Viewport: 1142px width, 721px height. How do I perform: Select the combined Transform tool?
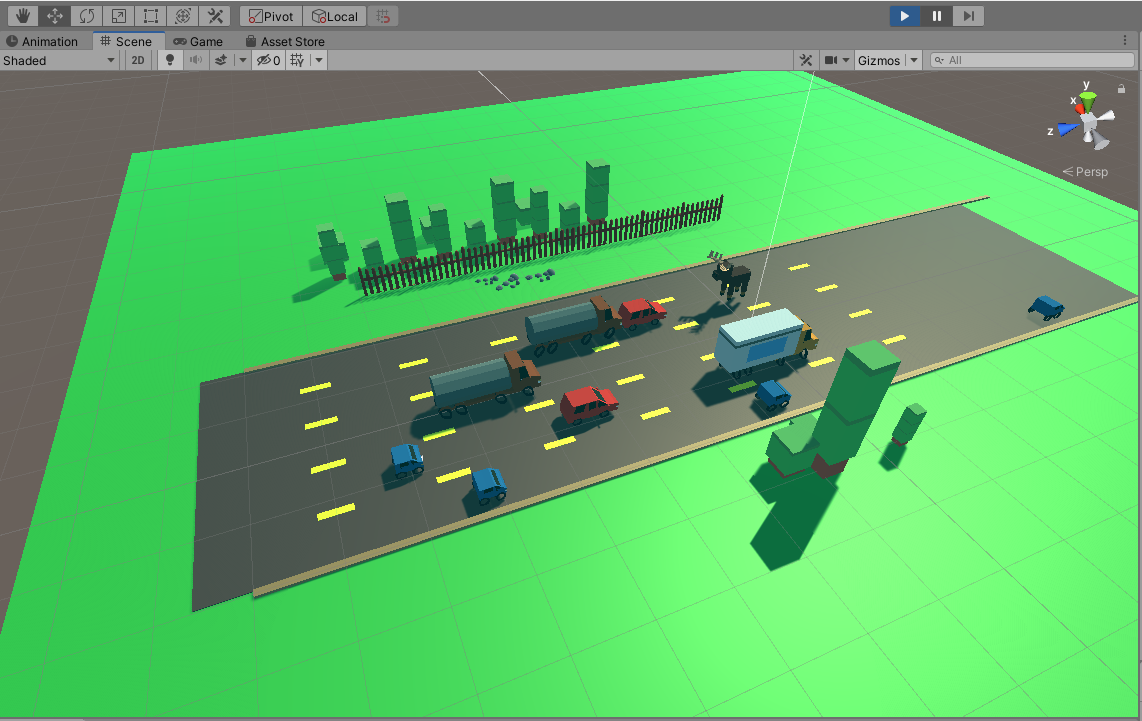(x=183, y=16)
